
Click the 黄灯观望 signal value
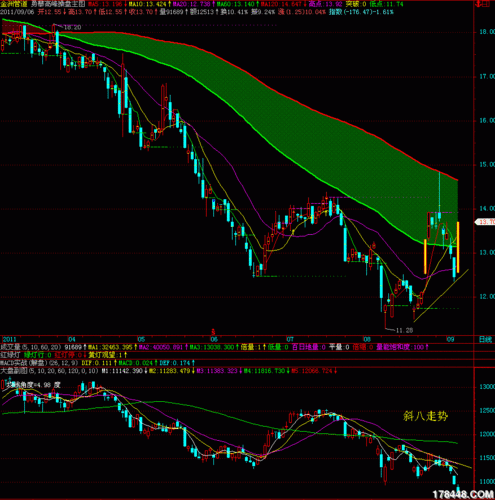tap(108, 355)
